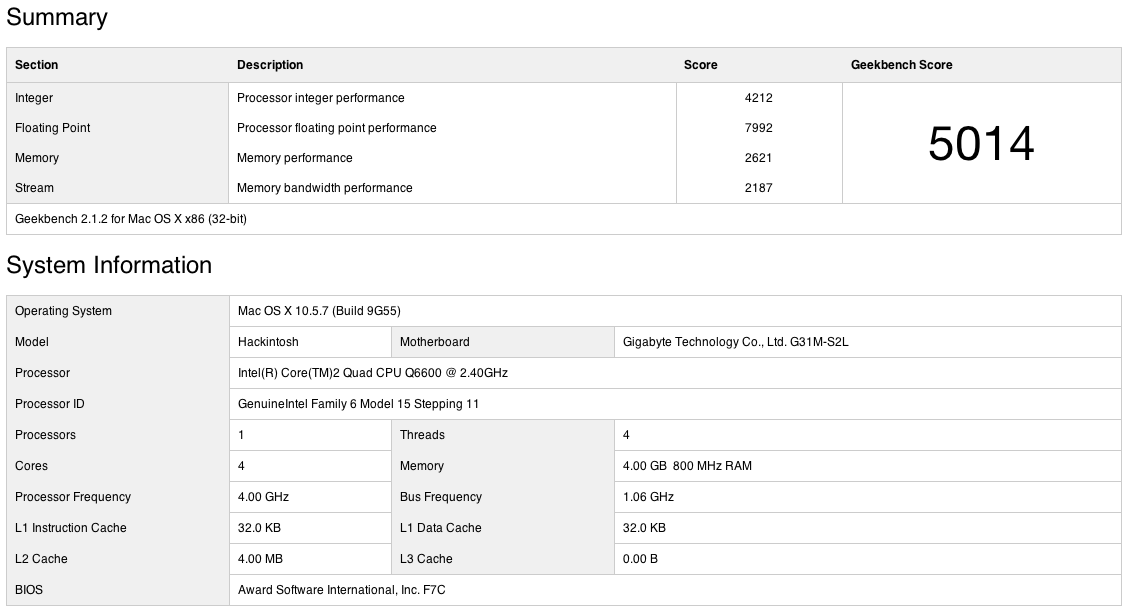Click the Description column header
This screenshot has height=613, width=1128.
coord(270,65)
